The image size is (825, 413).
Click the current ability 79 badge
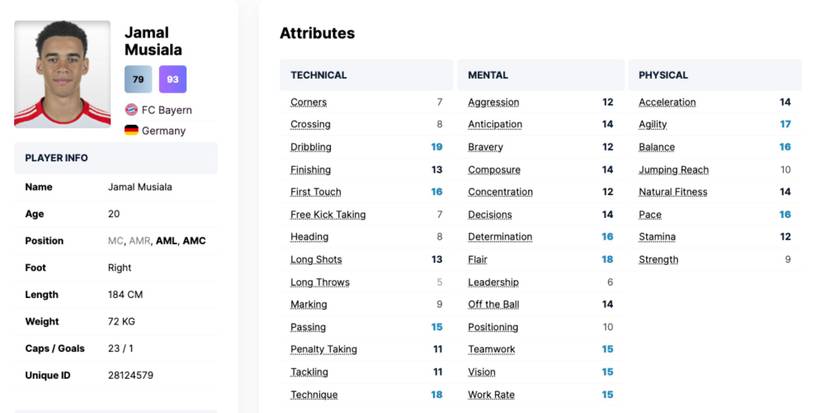138,79
